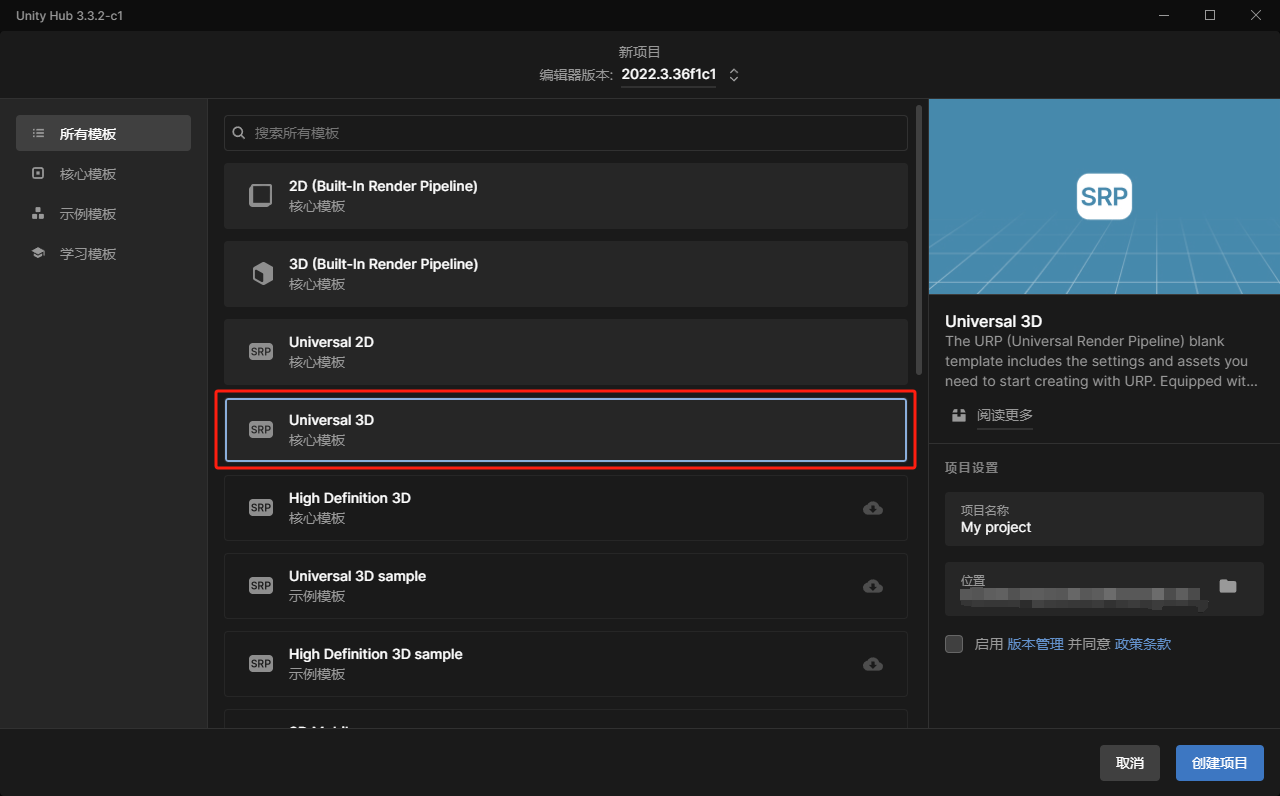Screen dimensions: 1280x796
Task: Choose the High Definition 3D sample template
Action: (566, 664)
